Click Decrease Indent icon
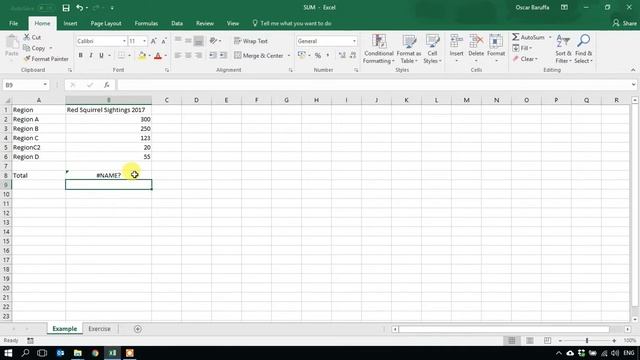This screenshot has height=360, width=640. click(x=213, y=56)
